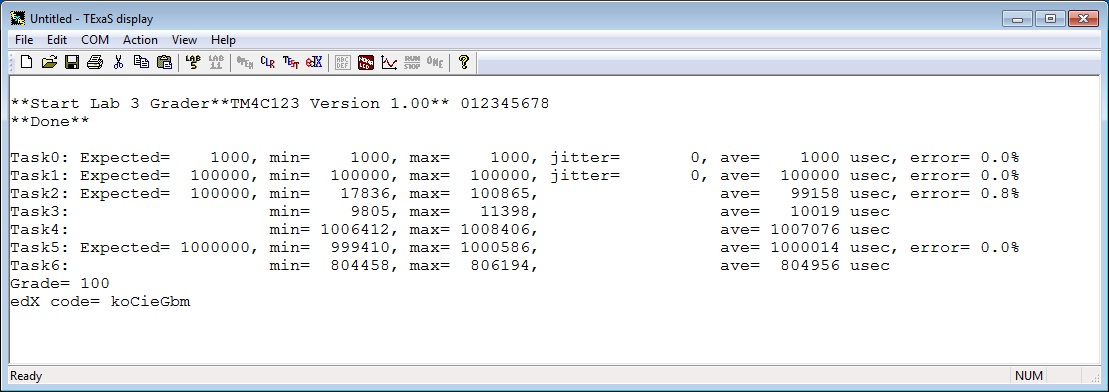Open the line graph plot icon

point(388,62)
